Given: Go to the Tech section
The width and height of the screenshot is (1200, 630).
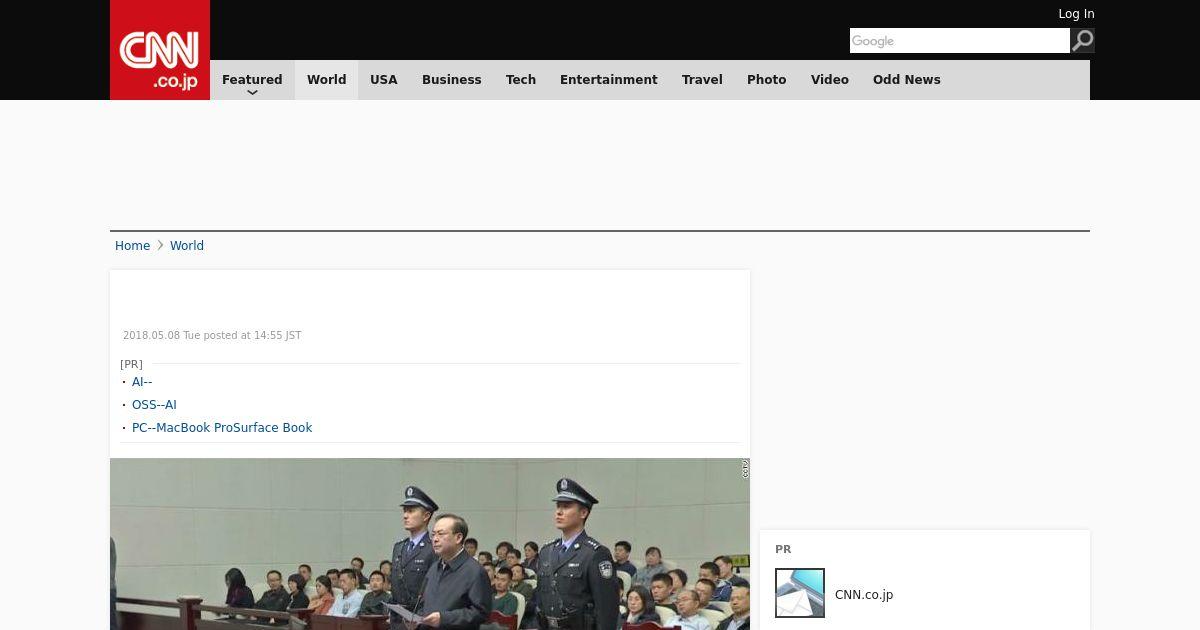Looking at the screenshot, I should pyautogui.click(x=521, y=80).
